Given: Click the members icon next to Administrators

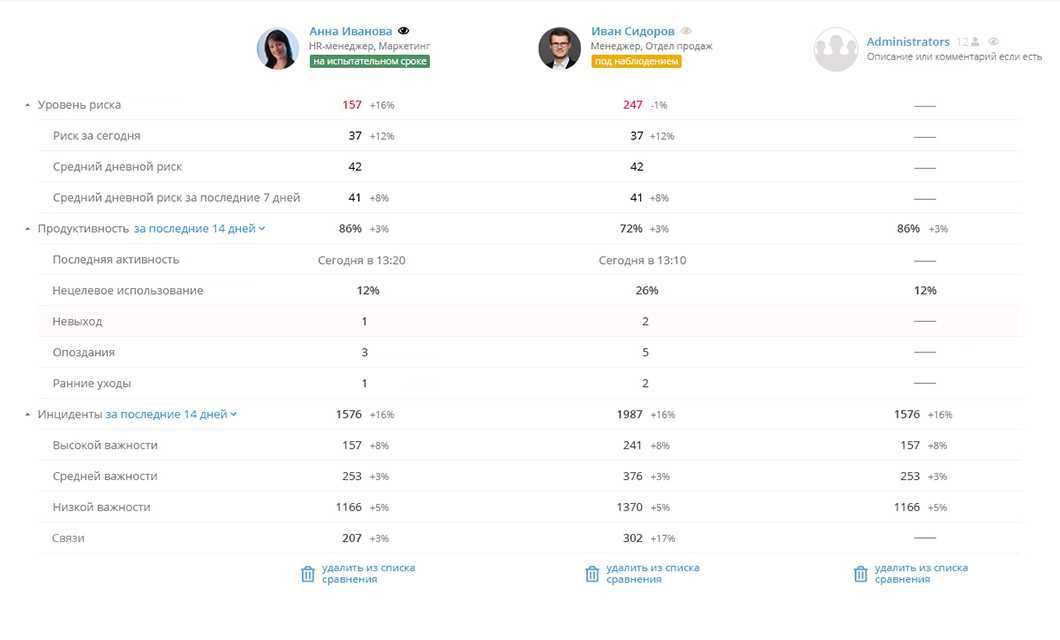Looking at the screenshot, I should (974, 42).
